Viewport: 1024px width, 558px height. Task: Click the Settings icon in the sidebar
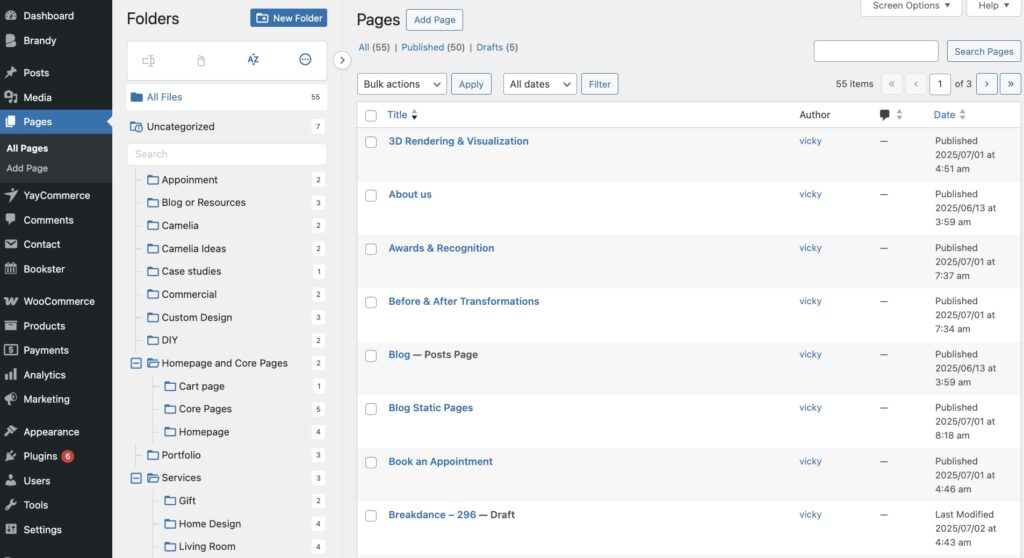[x=10, y=529]
